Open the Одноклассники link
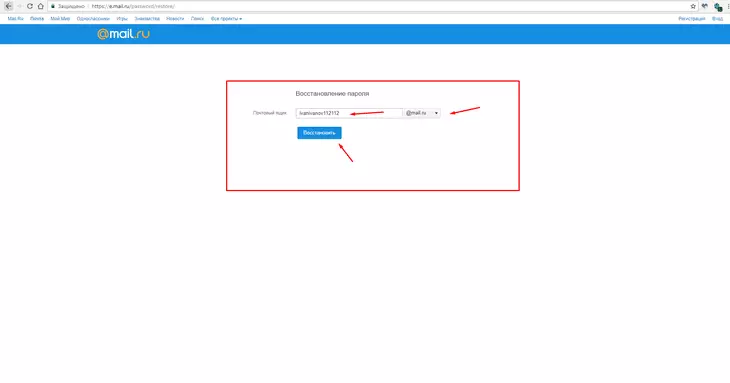The height and width of the screenshot is (383, 730). pyautogui.click(x=93, y=19)
